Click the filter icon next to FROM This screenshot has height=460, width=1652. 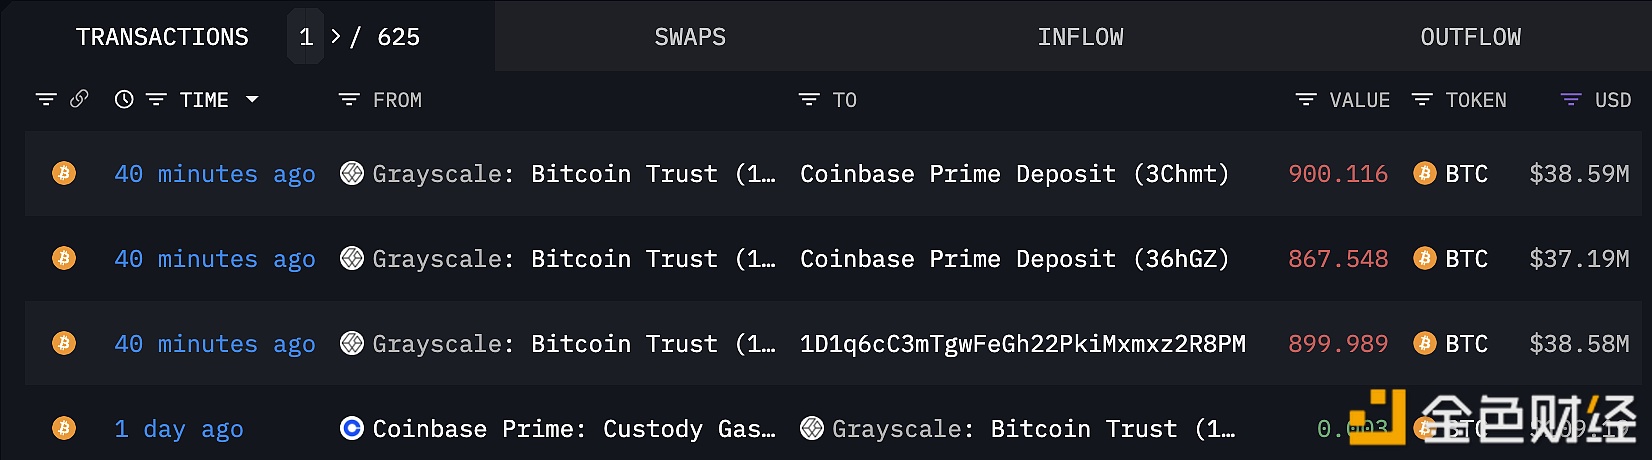coord(349,99)
